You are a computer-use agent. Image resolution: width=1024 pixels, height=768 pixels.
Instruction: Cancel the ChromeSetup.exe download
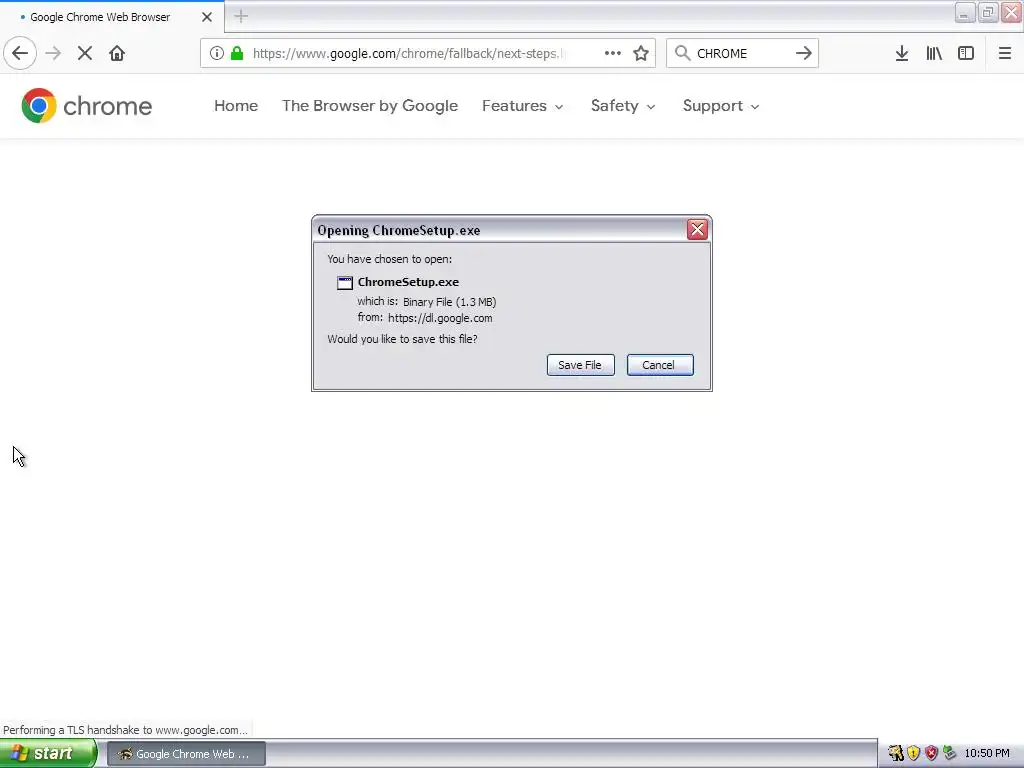(660, 365)
